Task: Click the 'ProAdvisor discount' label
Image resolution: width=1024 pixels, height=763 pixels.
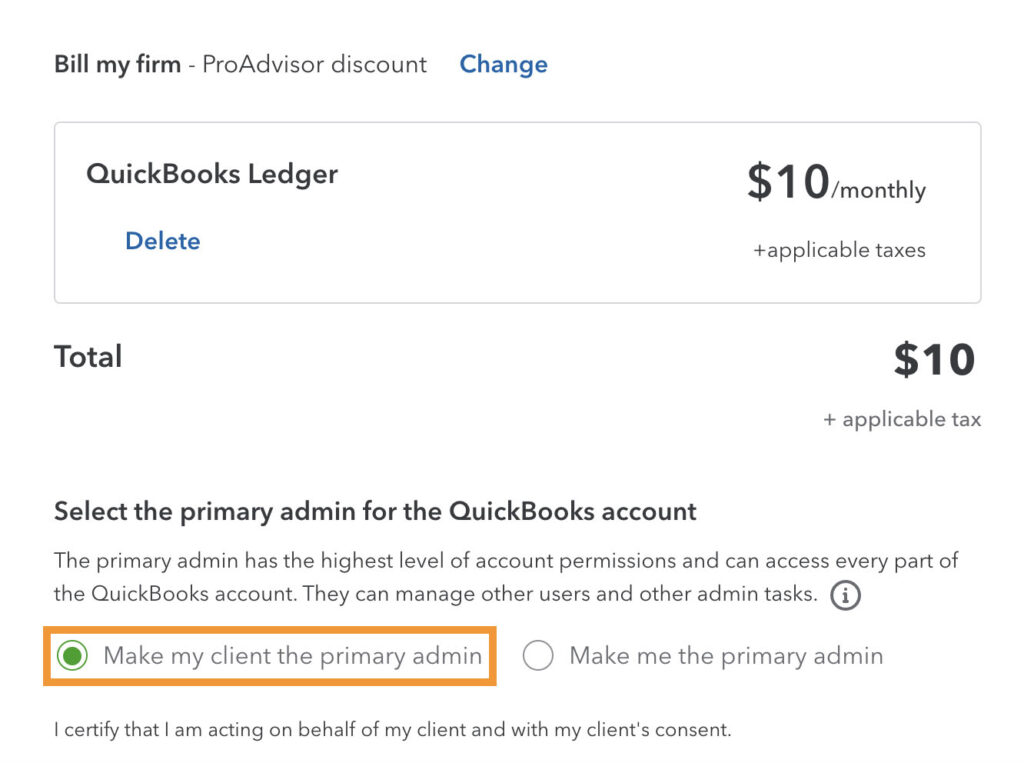Action: [315, 65]
